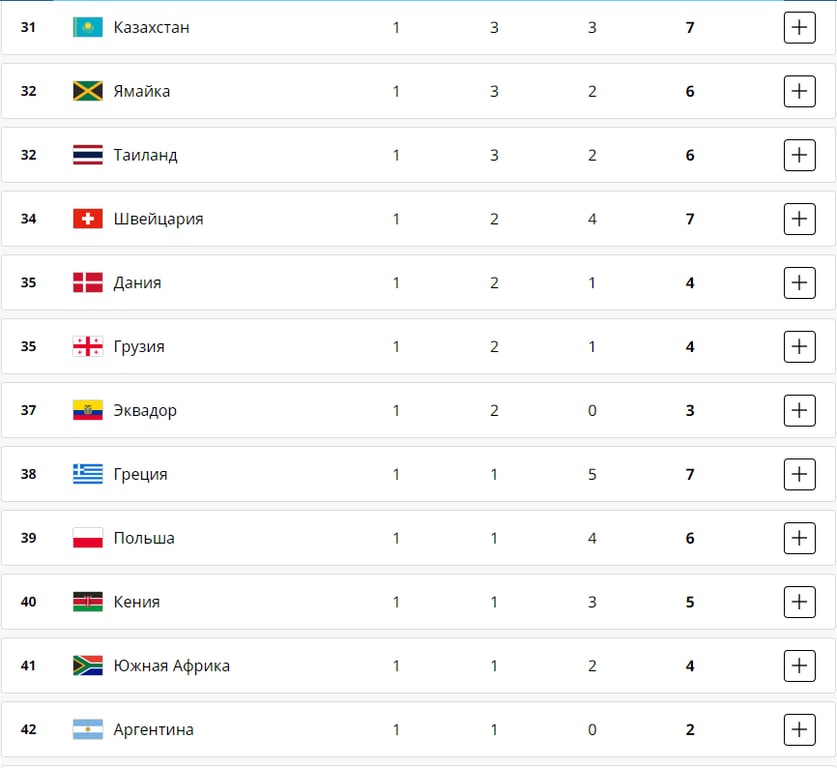Click the Switzerland flag icon
Screen dimensions: 837x768
tap(88, 219)
